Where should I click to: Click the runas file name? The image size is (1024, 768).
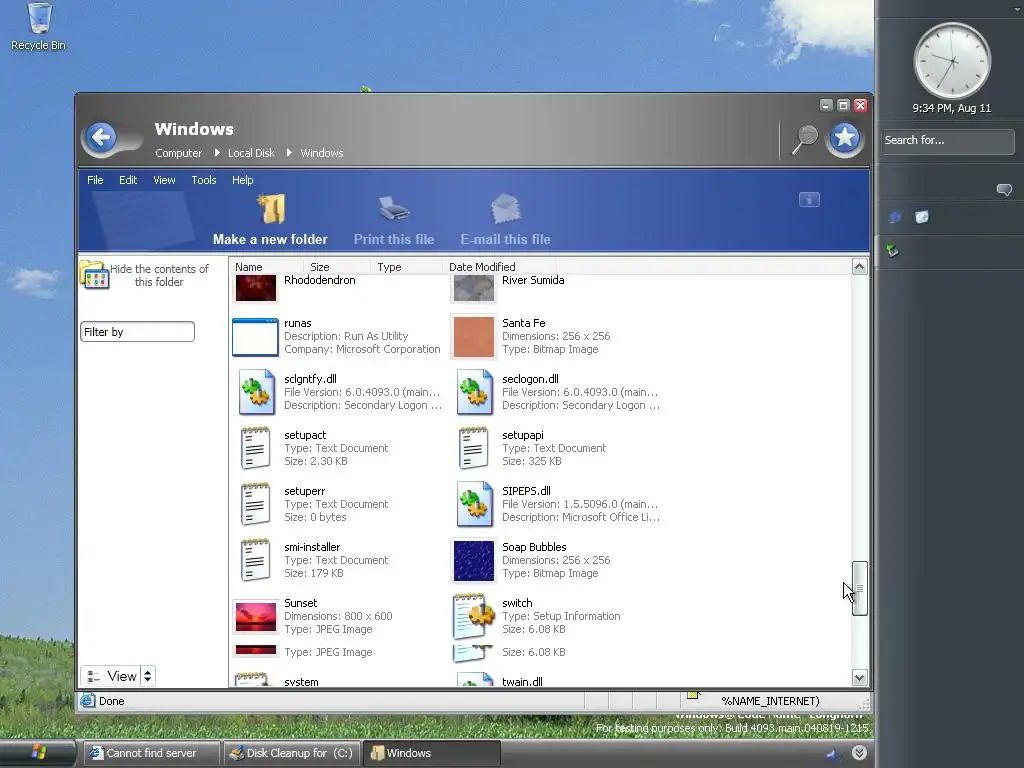pos(298,323)
